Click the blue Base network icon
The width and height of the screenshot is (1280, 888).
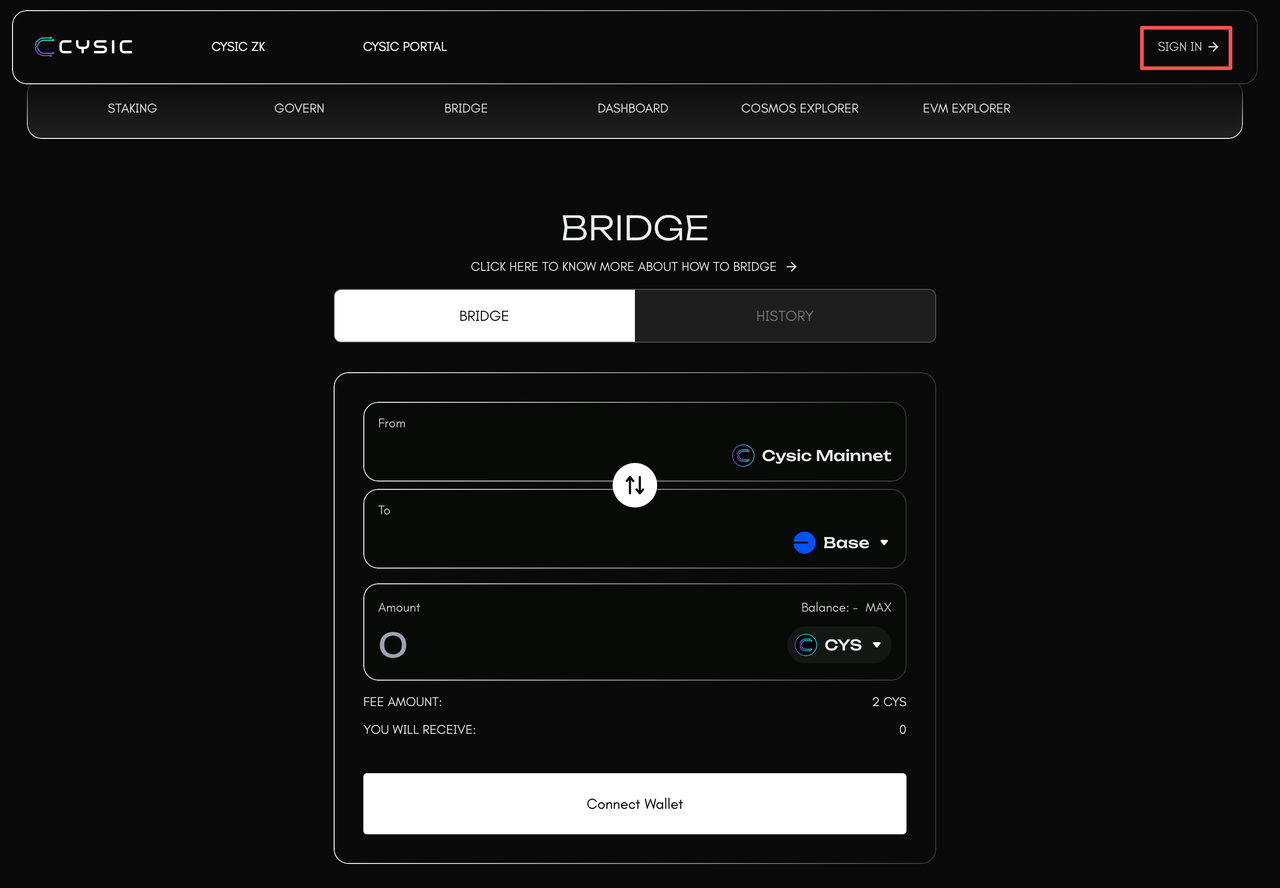tap(804, 543)
